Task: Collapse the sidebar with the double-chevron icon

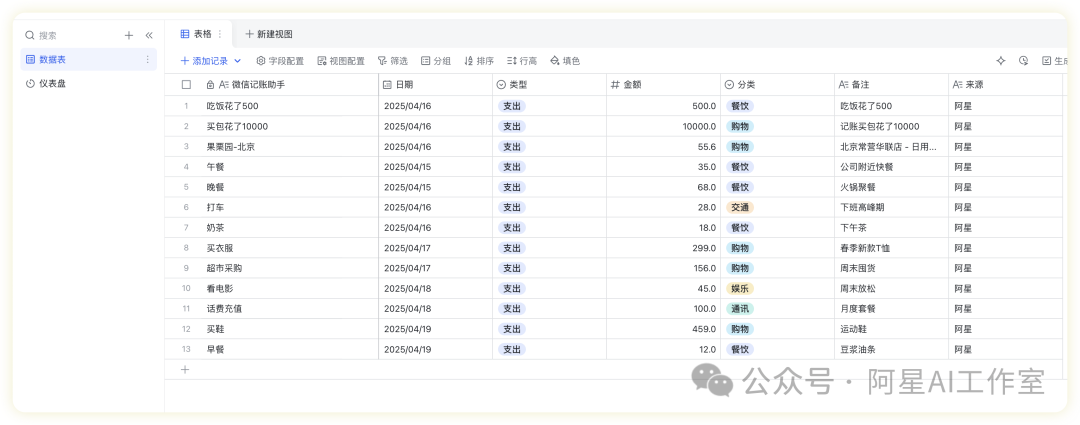Action: tap(149, 35)
